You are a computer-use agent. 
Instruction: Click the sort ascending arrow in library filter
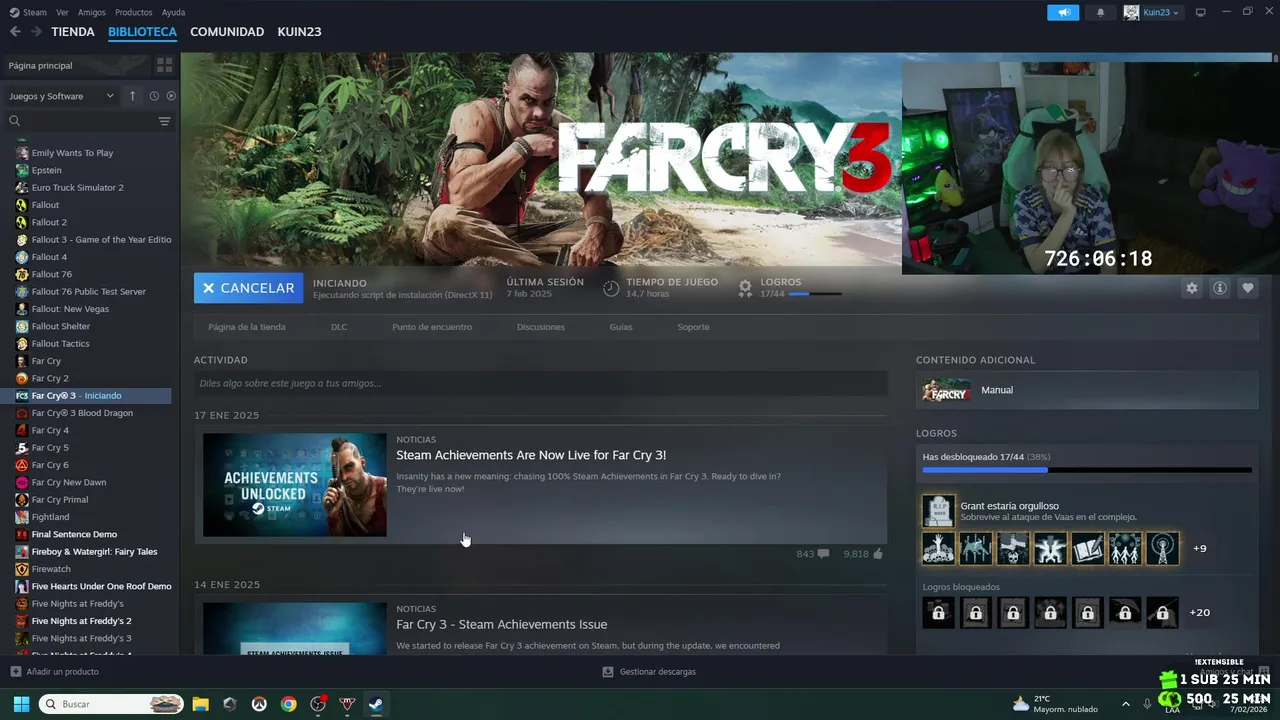coord(132,96)
